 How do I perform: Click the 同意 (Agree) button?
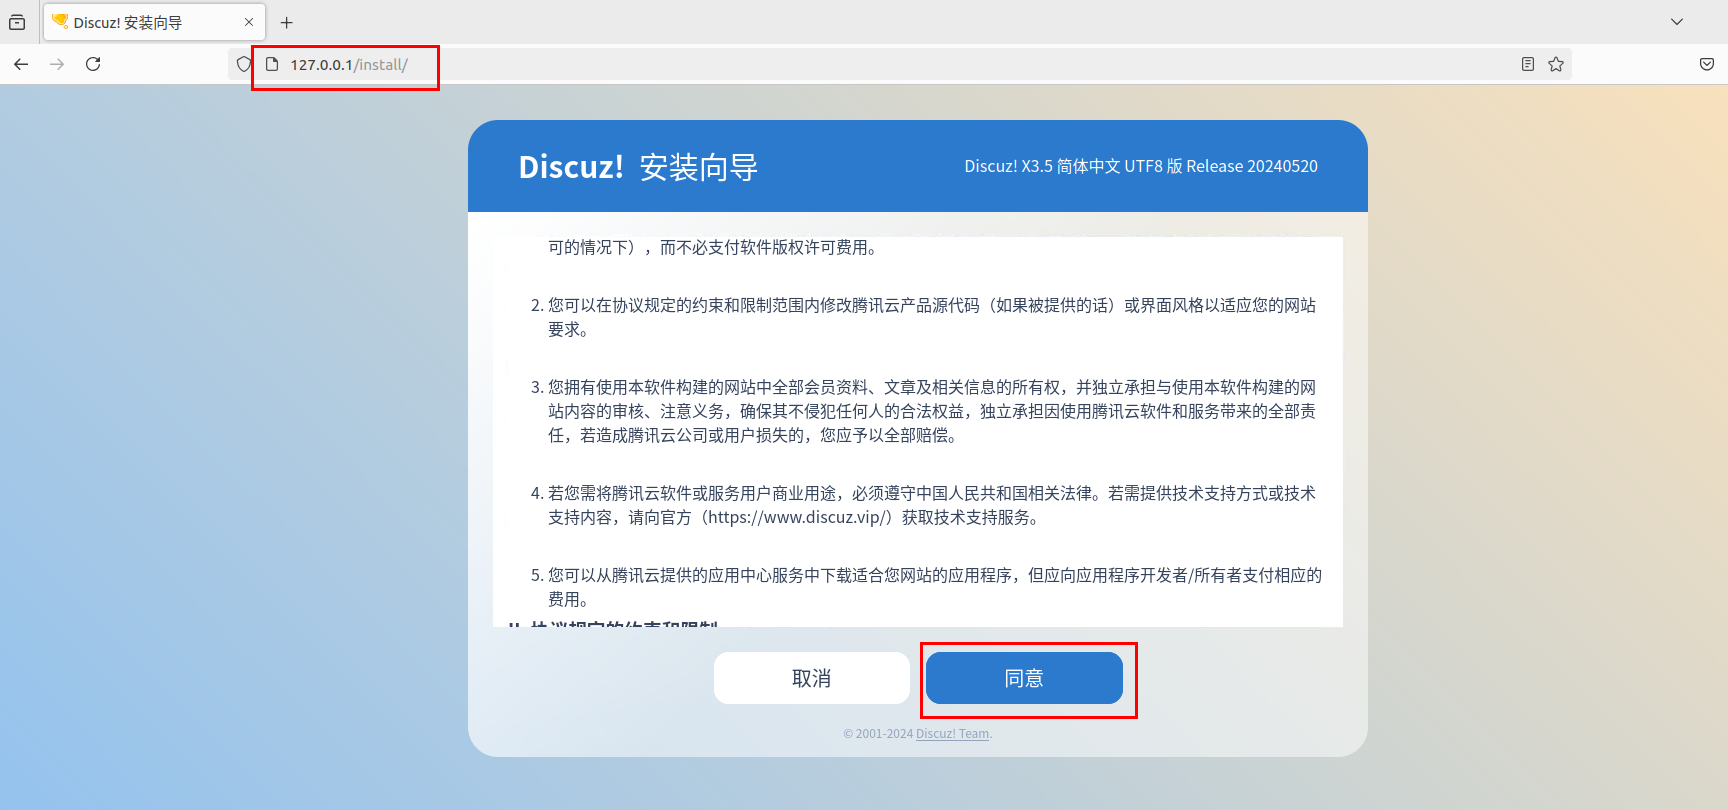(x=1024, y=678)
